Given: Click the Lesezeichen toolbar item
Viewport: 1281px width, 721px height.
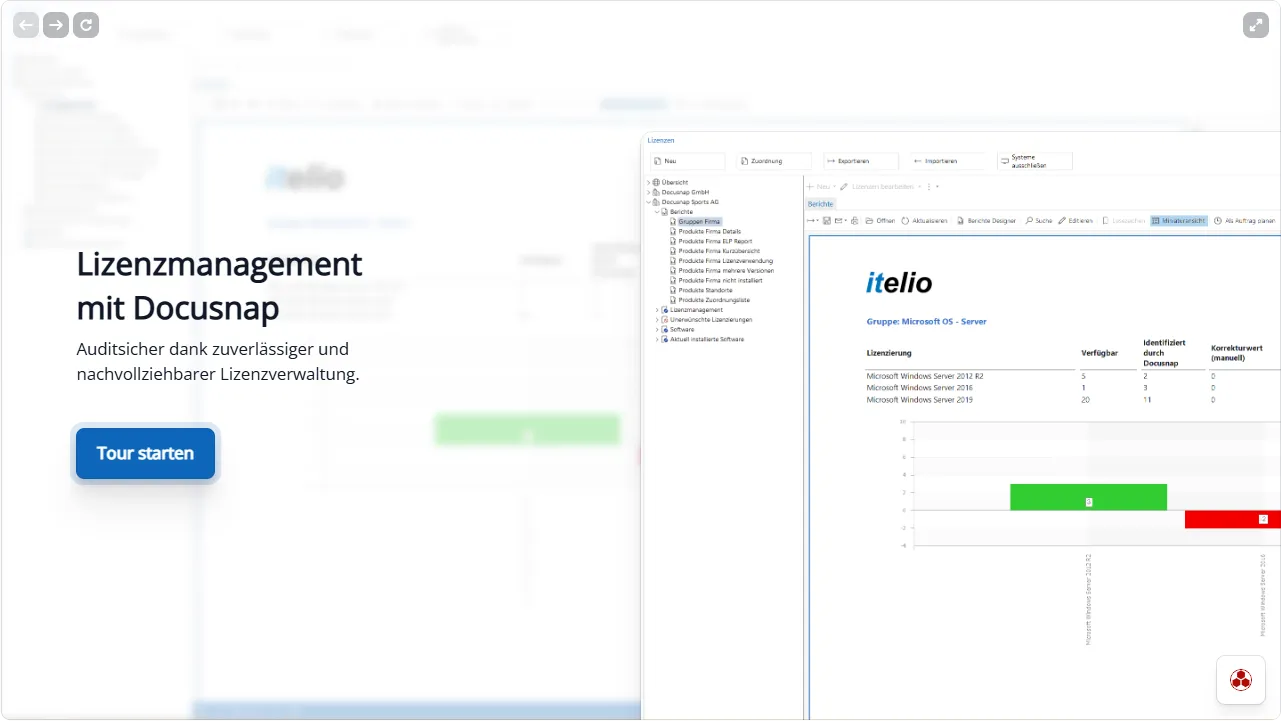Looking at the screenshot, I should point(1123,221).
